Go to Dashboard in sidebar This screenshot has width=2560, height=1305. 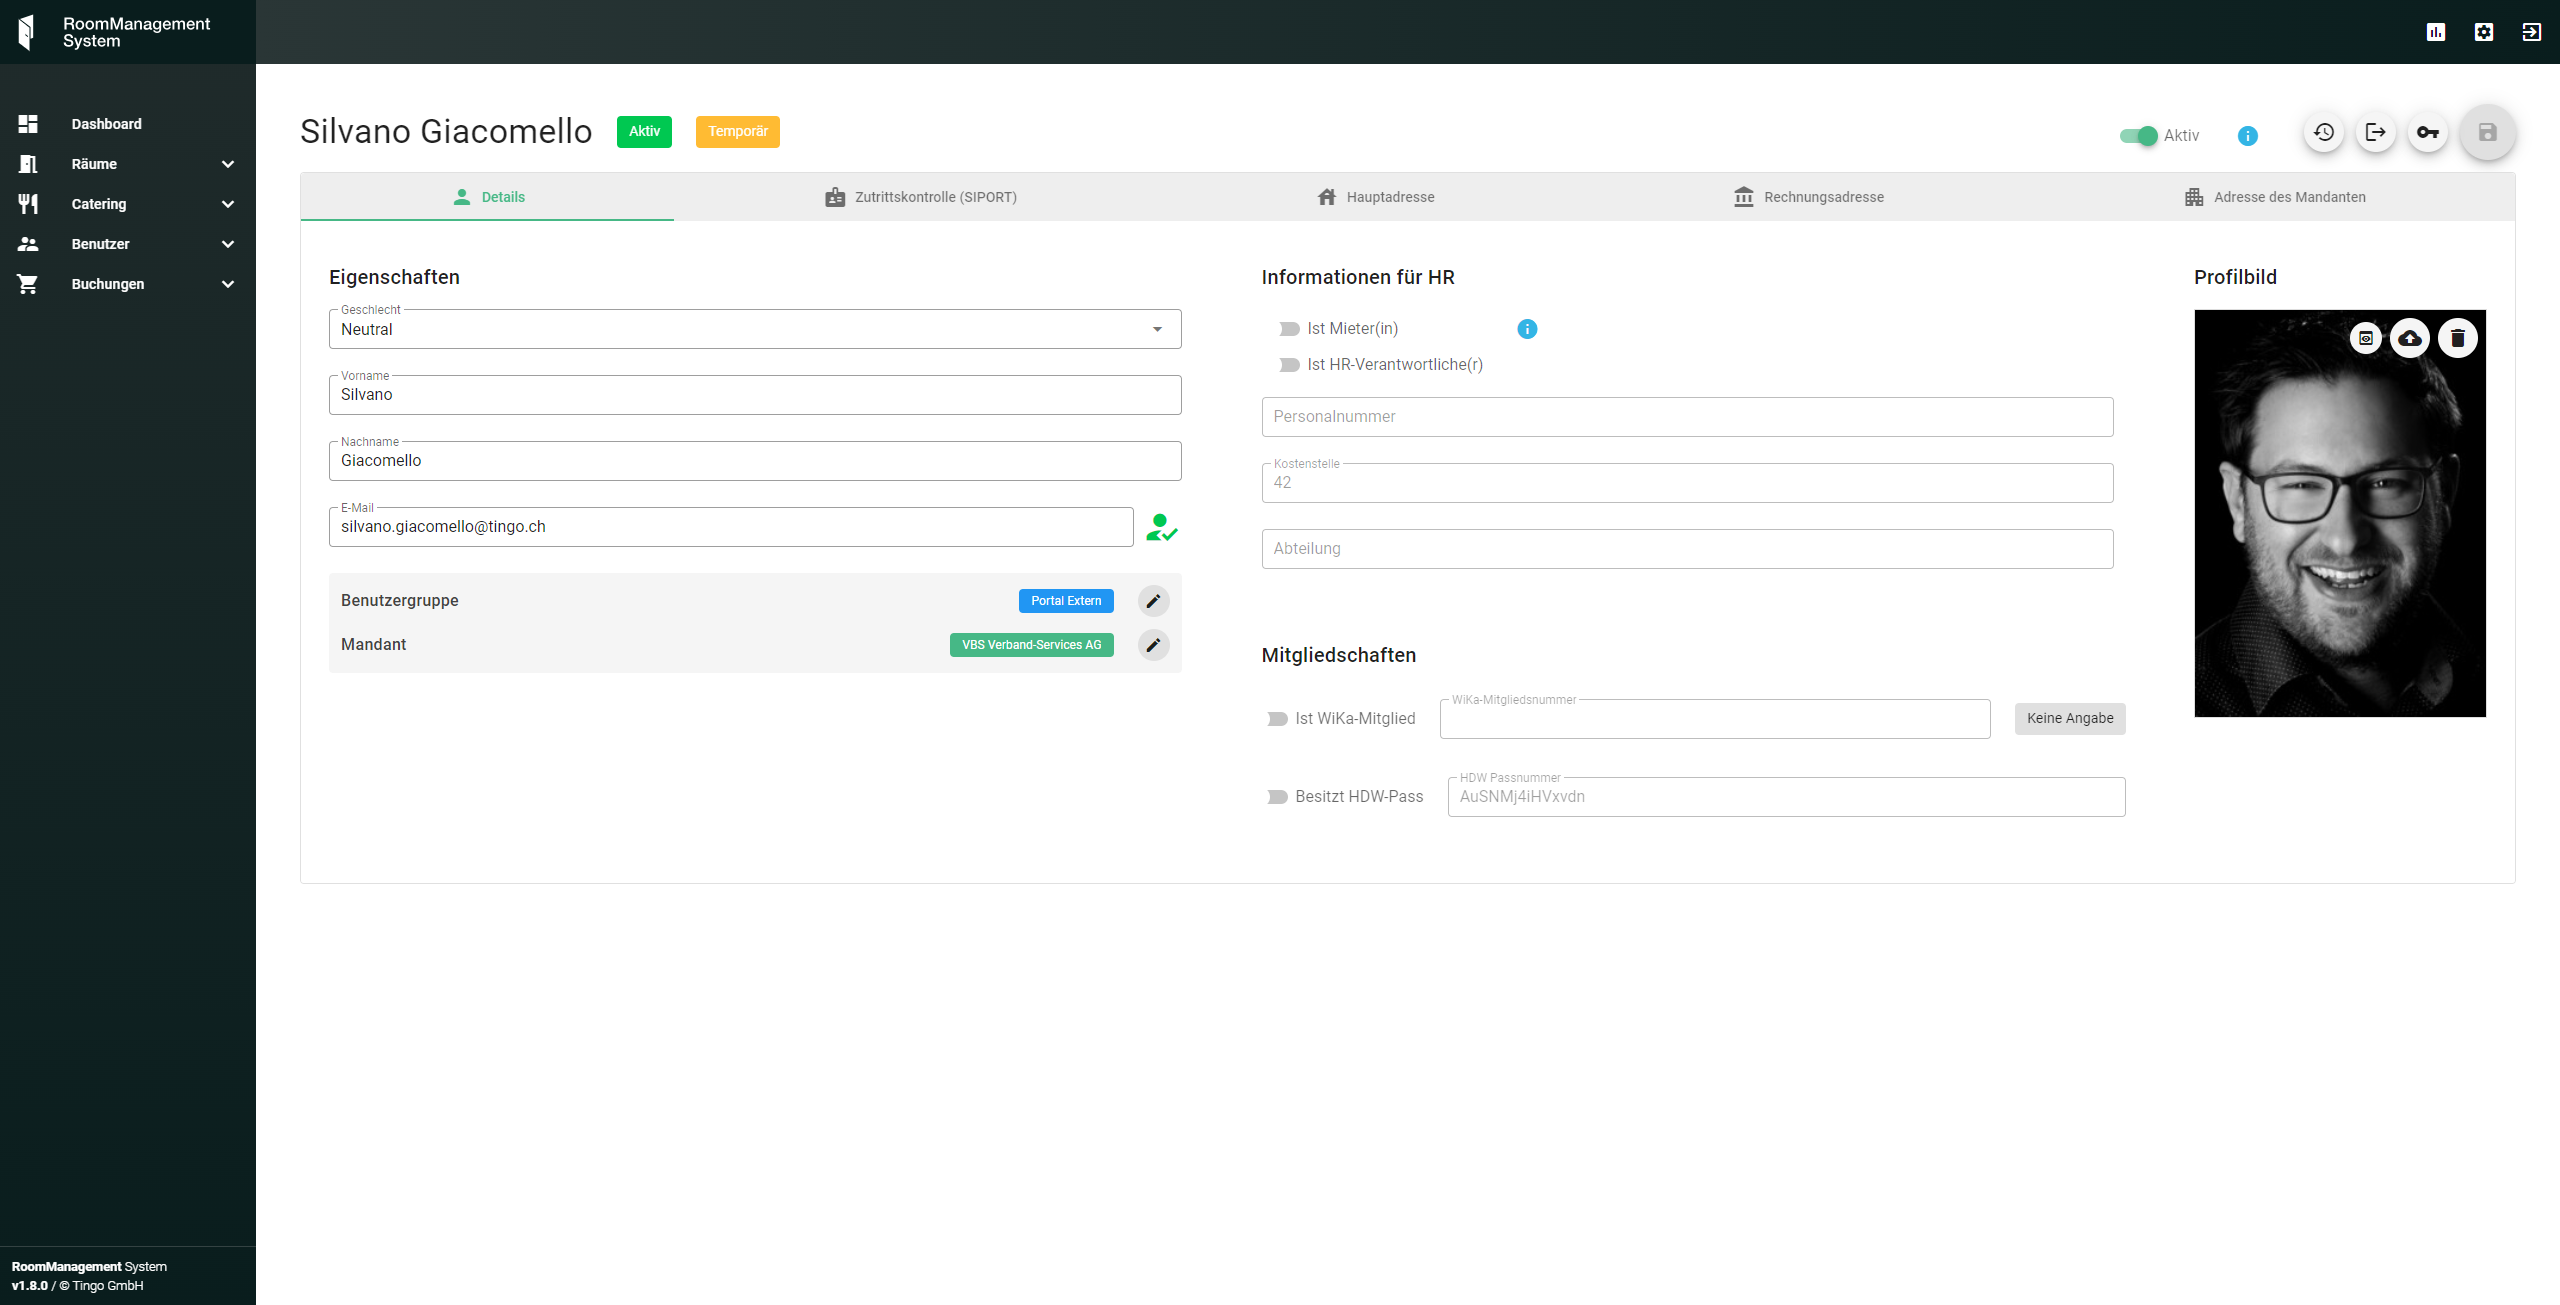coord(106,124)
